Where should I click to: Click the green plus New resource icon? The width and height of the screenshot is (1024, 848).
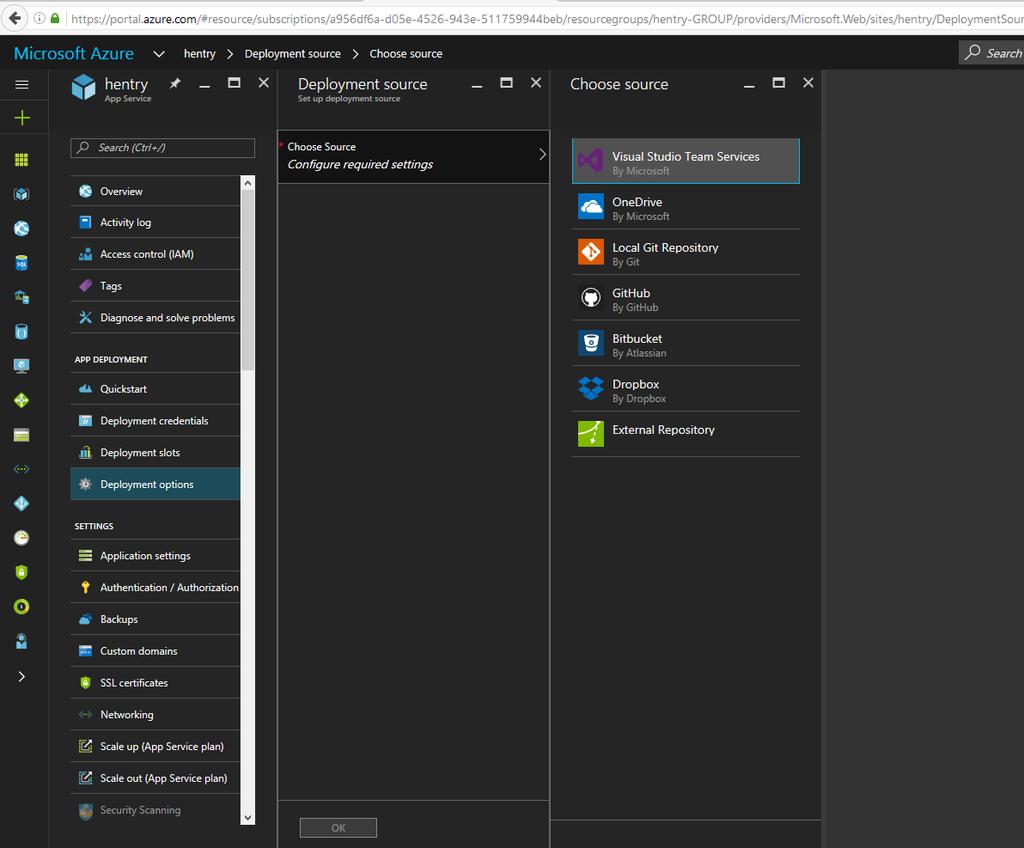pos(22,118)
